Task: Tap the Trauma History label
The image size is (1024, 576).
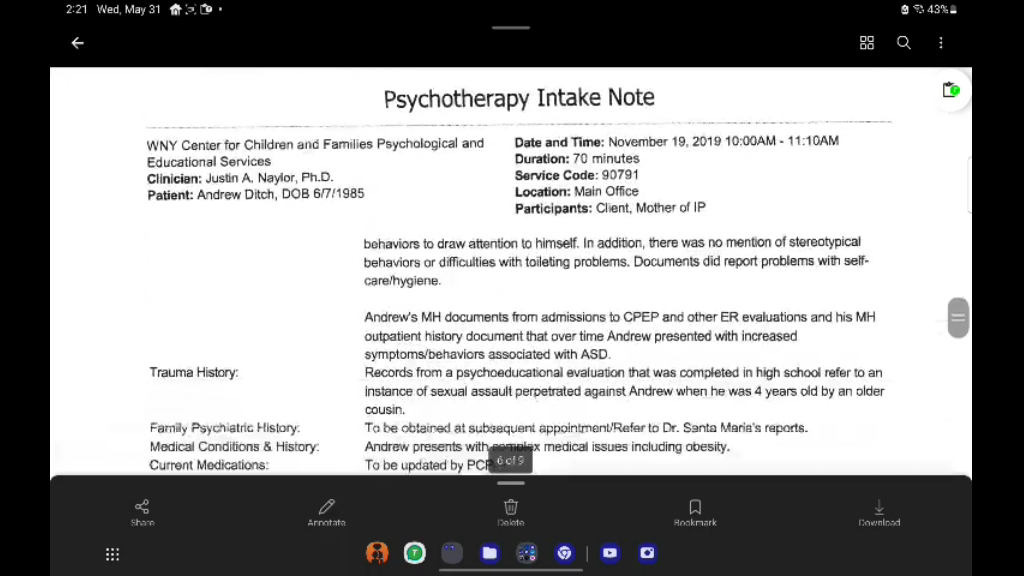Action: tap(194, 372)
